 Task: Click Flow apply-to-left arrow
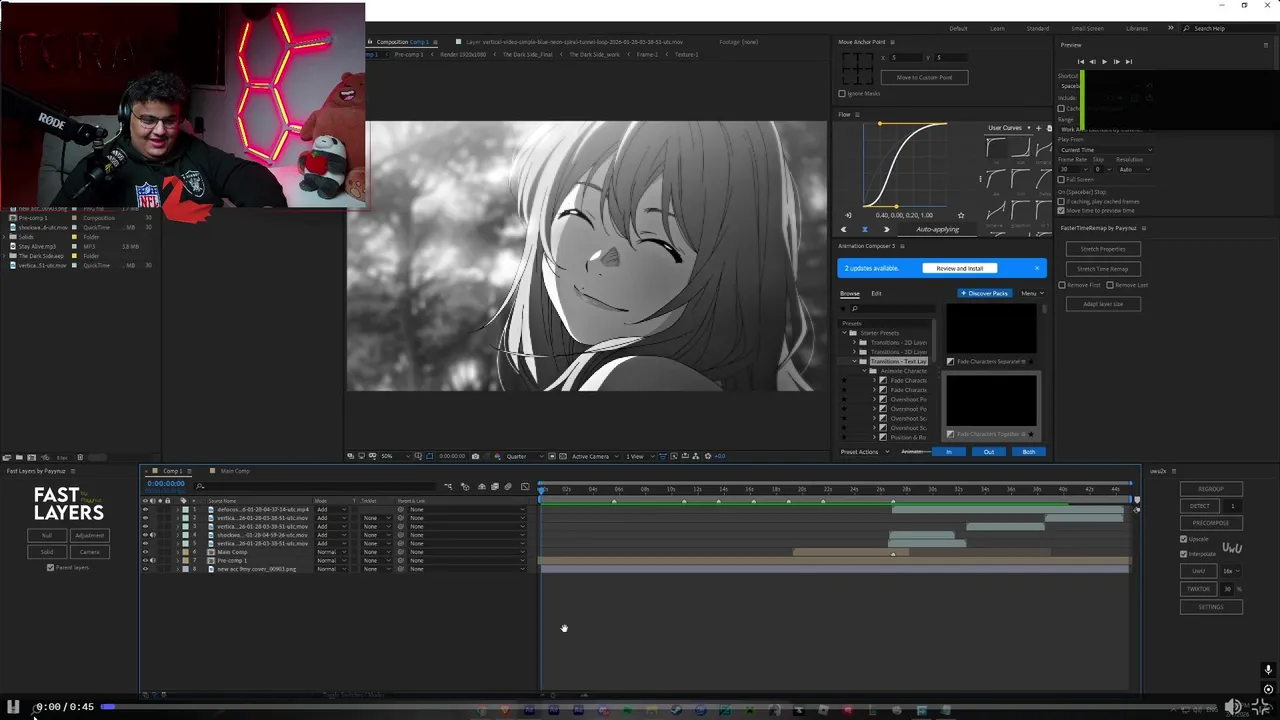point(843,230)
